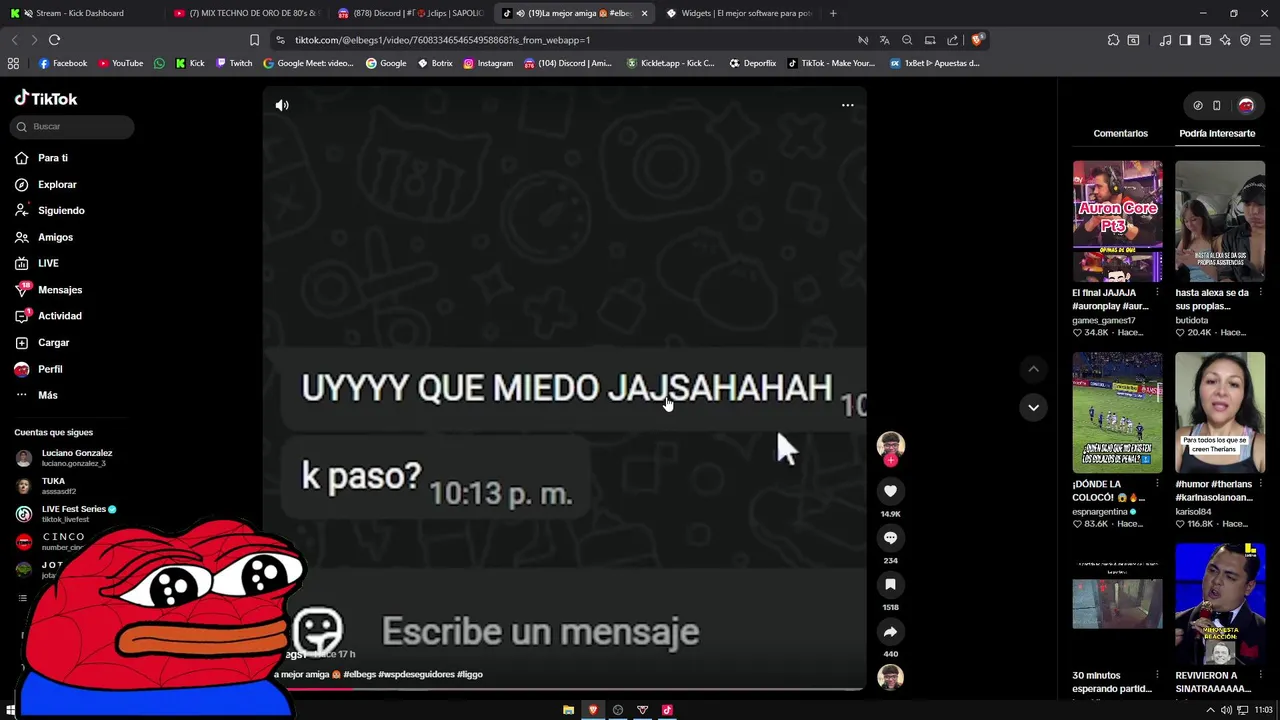Image resolution: width=1280 pixels, height=720 pixels.
Task: Focus the Buscar search field
Action: pos(73,126)
